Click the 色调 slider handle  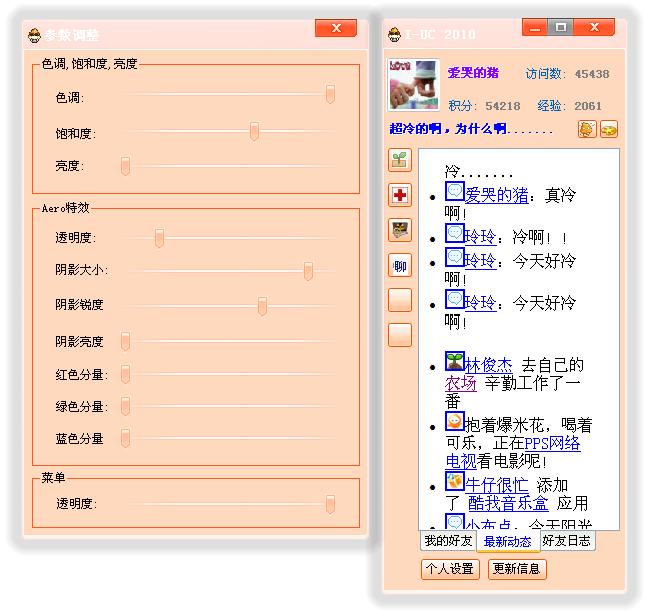pyautogui.click(x=330, y=94)
